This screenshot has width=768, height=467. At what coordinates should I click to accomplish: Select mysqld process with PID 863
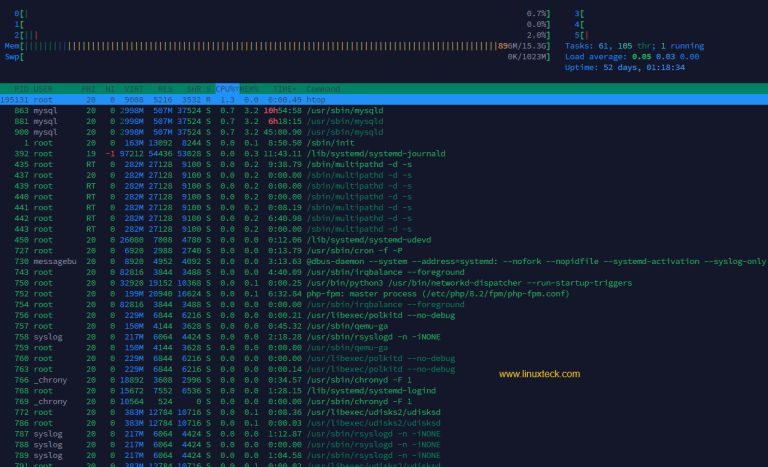(x=384, y=110)
